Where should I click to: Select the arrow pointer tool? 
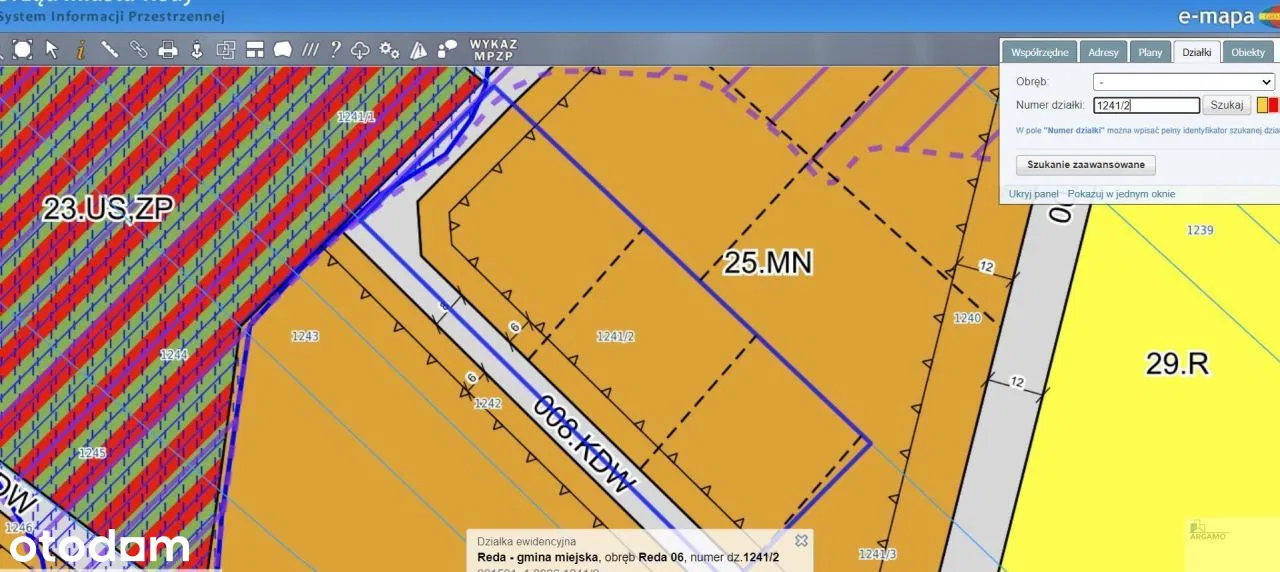[52, 49]
